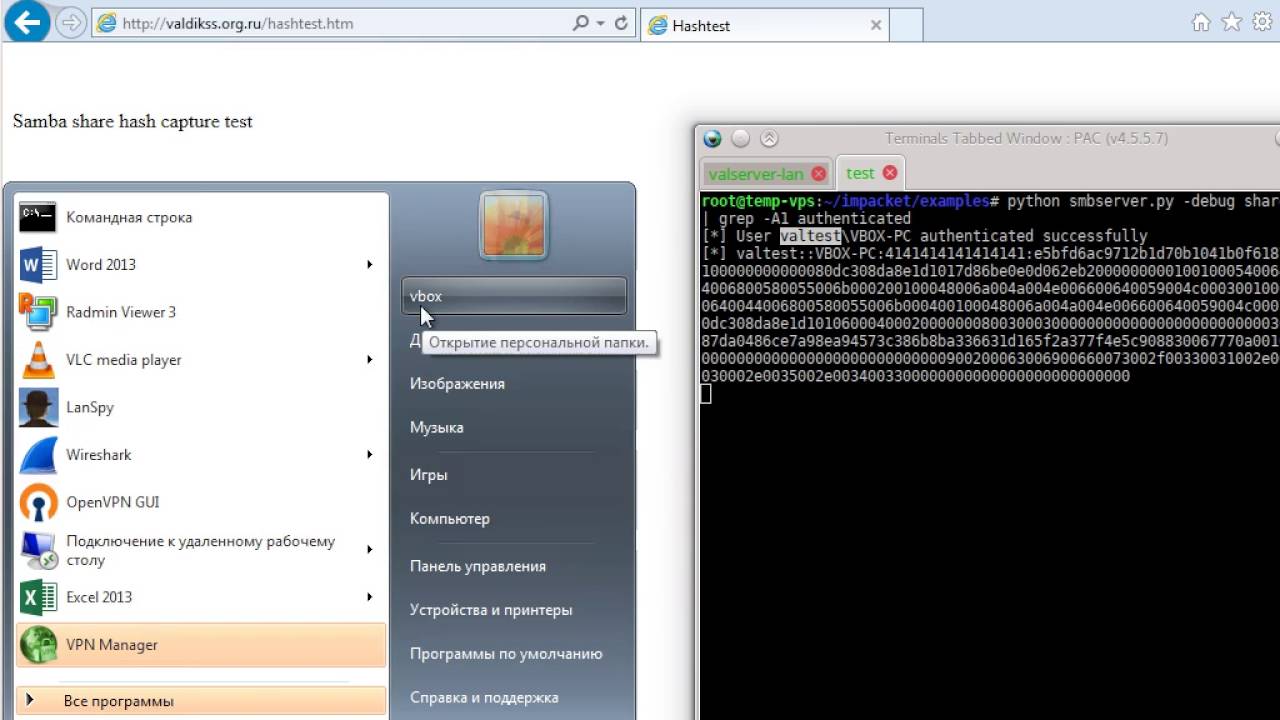
Task: Open Favorites star icon
Action: tap(1231, 23)
